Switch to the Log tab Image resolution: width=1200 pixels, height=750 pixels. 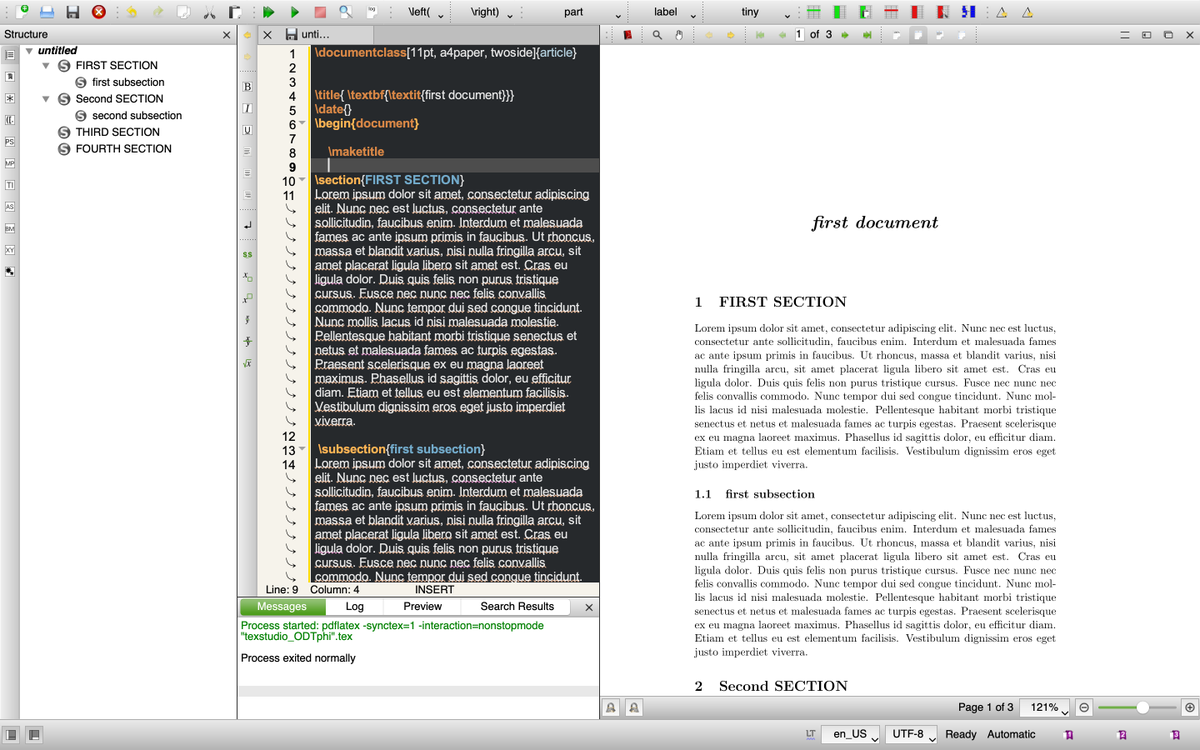coord(354,606)
